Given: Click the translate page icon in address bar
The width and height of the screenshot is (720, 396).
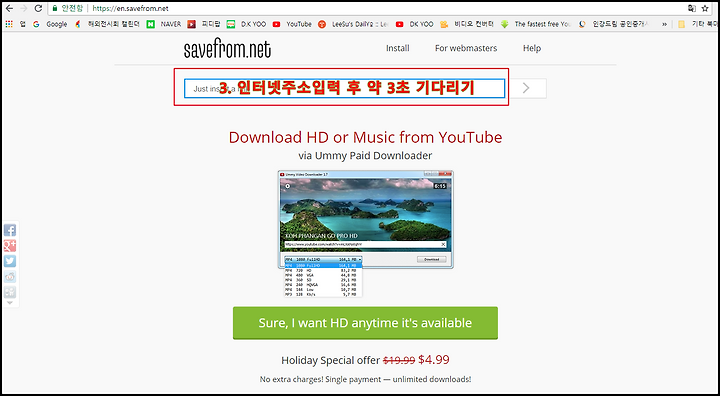Looking at the screenshot, I should tap(692, 8).
